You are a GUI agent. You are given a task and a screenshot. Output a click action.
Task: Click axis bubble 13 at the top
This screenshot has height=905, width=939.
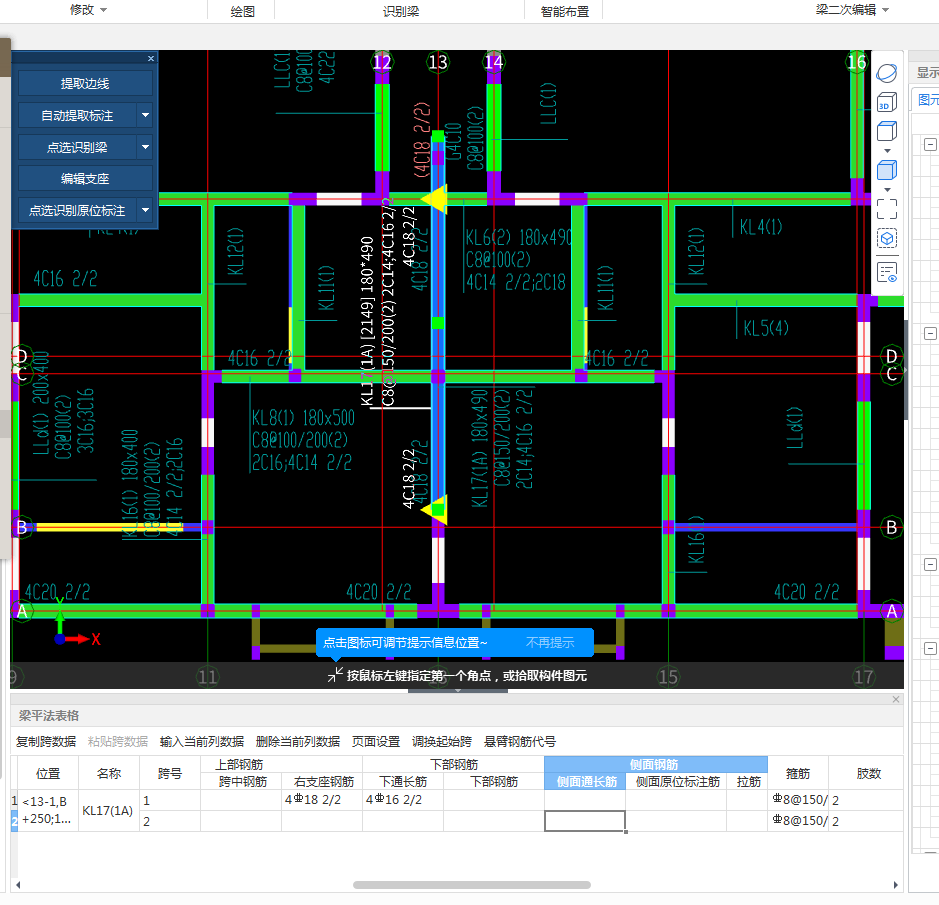[438, 62]
